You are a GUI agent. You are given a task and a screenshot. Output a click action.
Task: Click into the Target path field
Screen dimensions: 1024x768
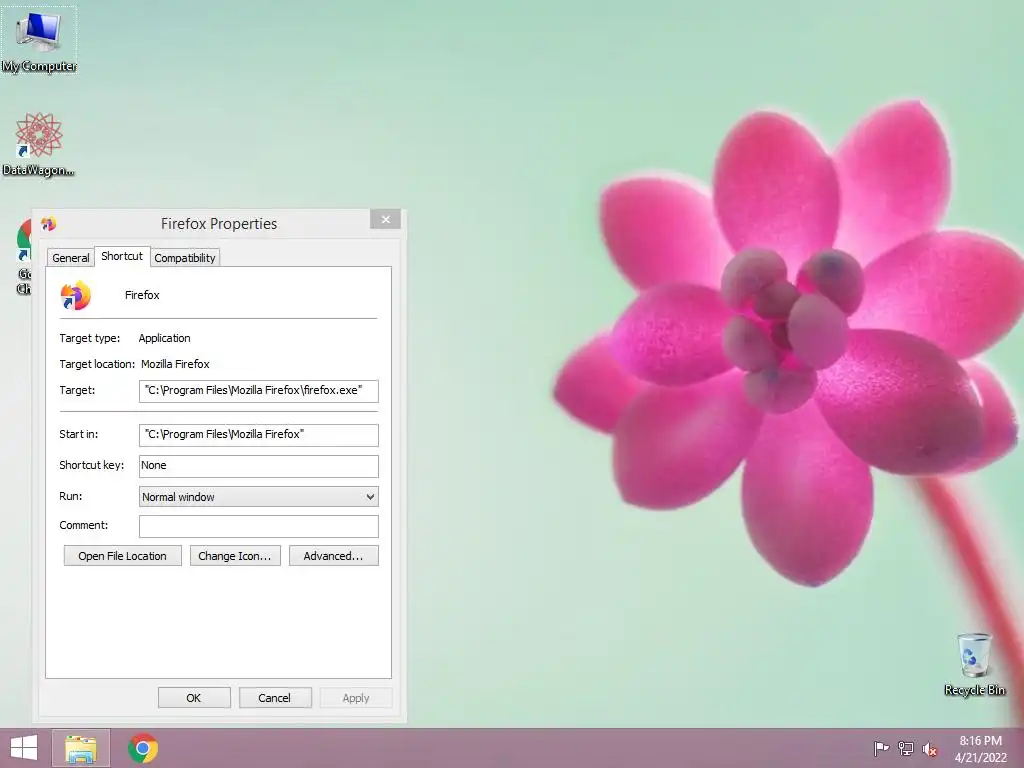[259, 391]
